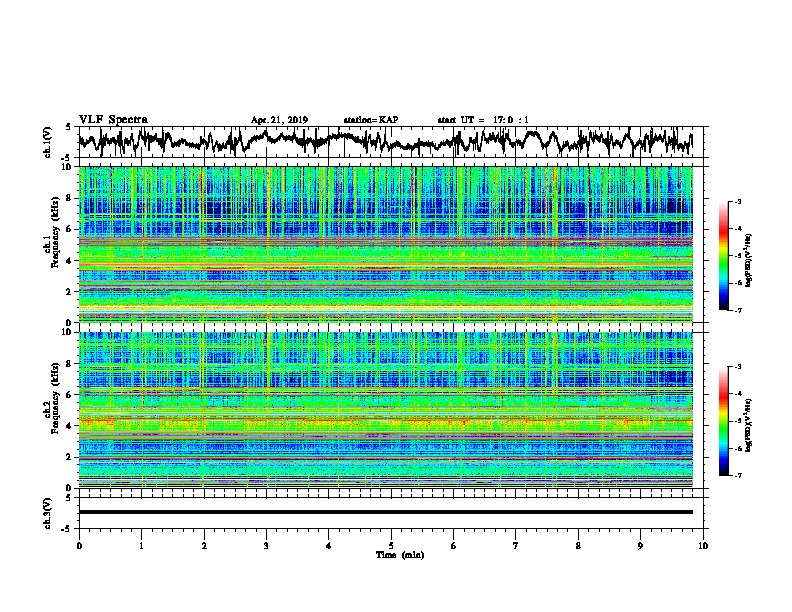Click the "-5" label on ch.1 colorbar

737,256
